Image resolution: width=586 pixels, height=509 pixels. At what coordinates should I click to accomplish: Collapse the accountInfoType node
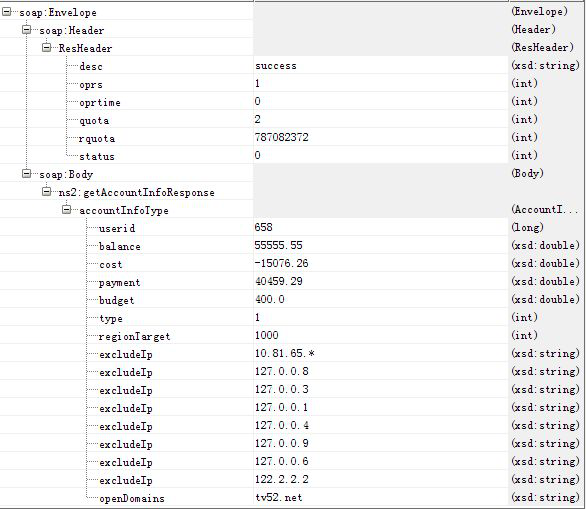click(66, 209)
